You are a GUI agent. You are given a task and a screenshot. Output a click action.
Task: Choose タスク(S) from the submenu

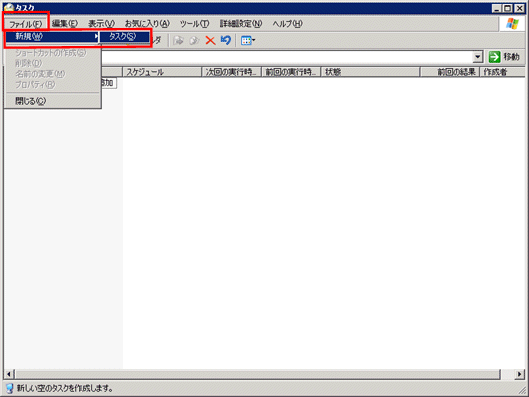124,36
